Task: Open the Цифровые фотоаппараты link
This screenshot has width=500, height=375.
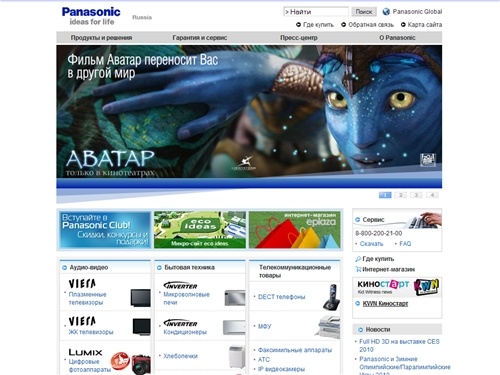Action: pyautogui.click(x=89, y=366)
